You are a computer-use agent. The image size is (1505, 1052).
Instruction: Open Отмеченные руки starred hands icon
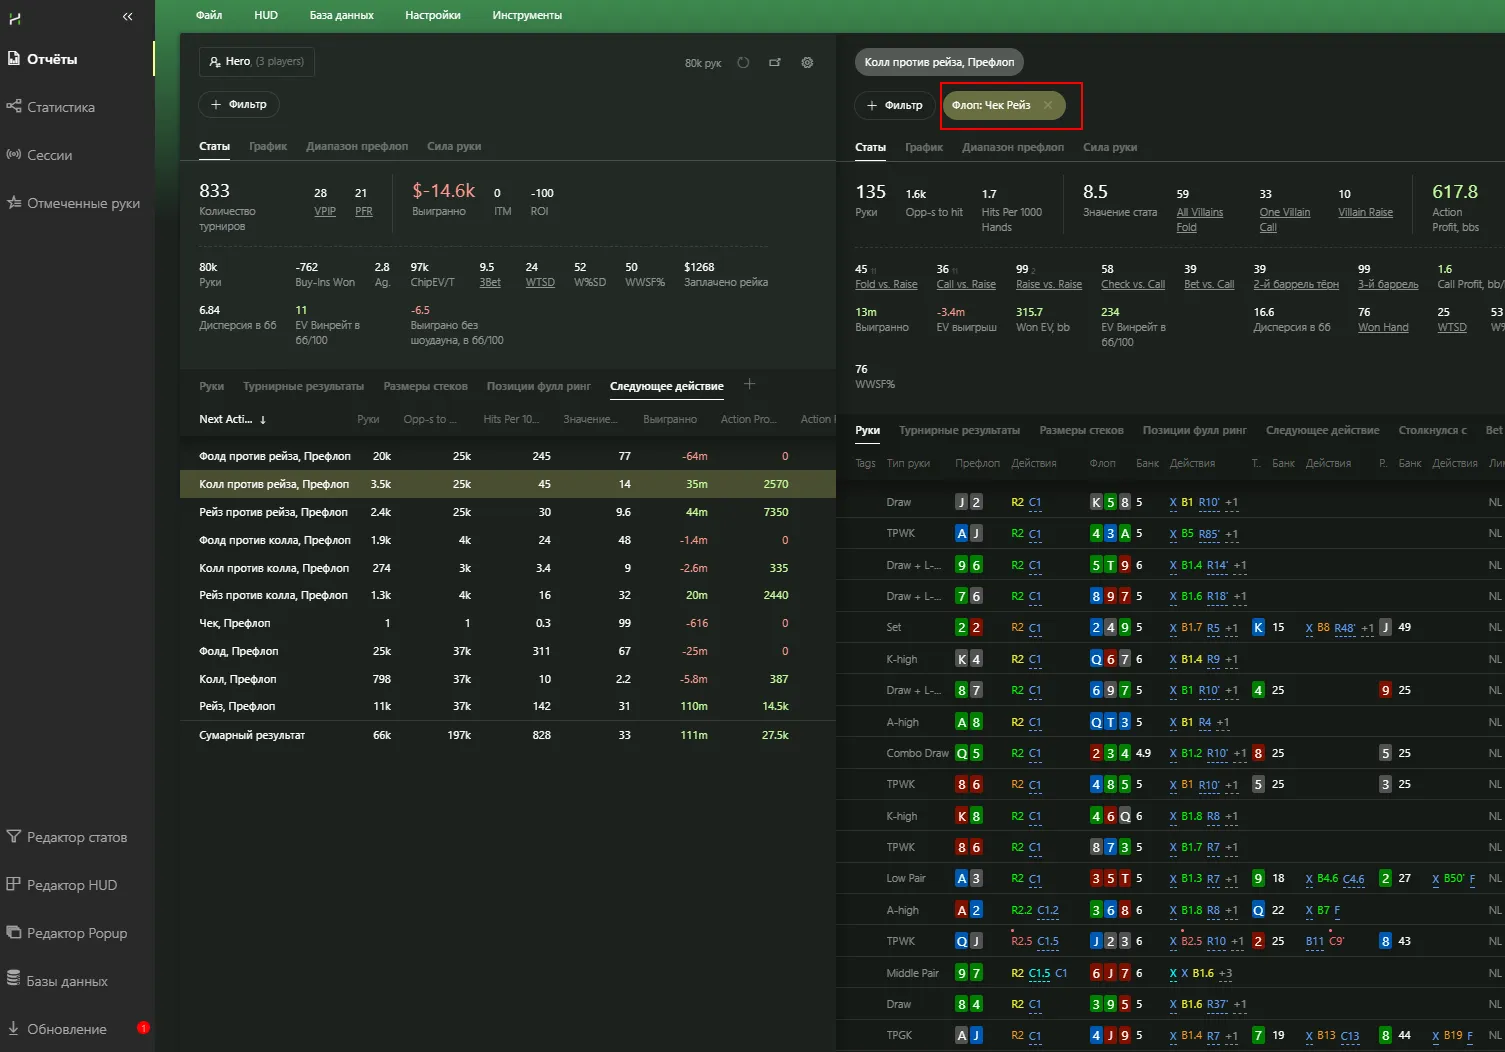click(x=14, y=203)
